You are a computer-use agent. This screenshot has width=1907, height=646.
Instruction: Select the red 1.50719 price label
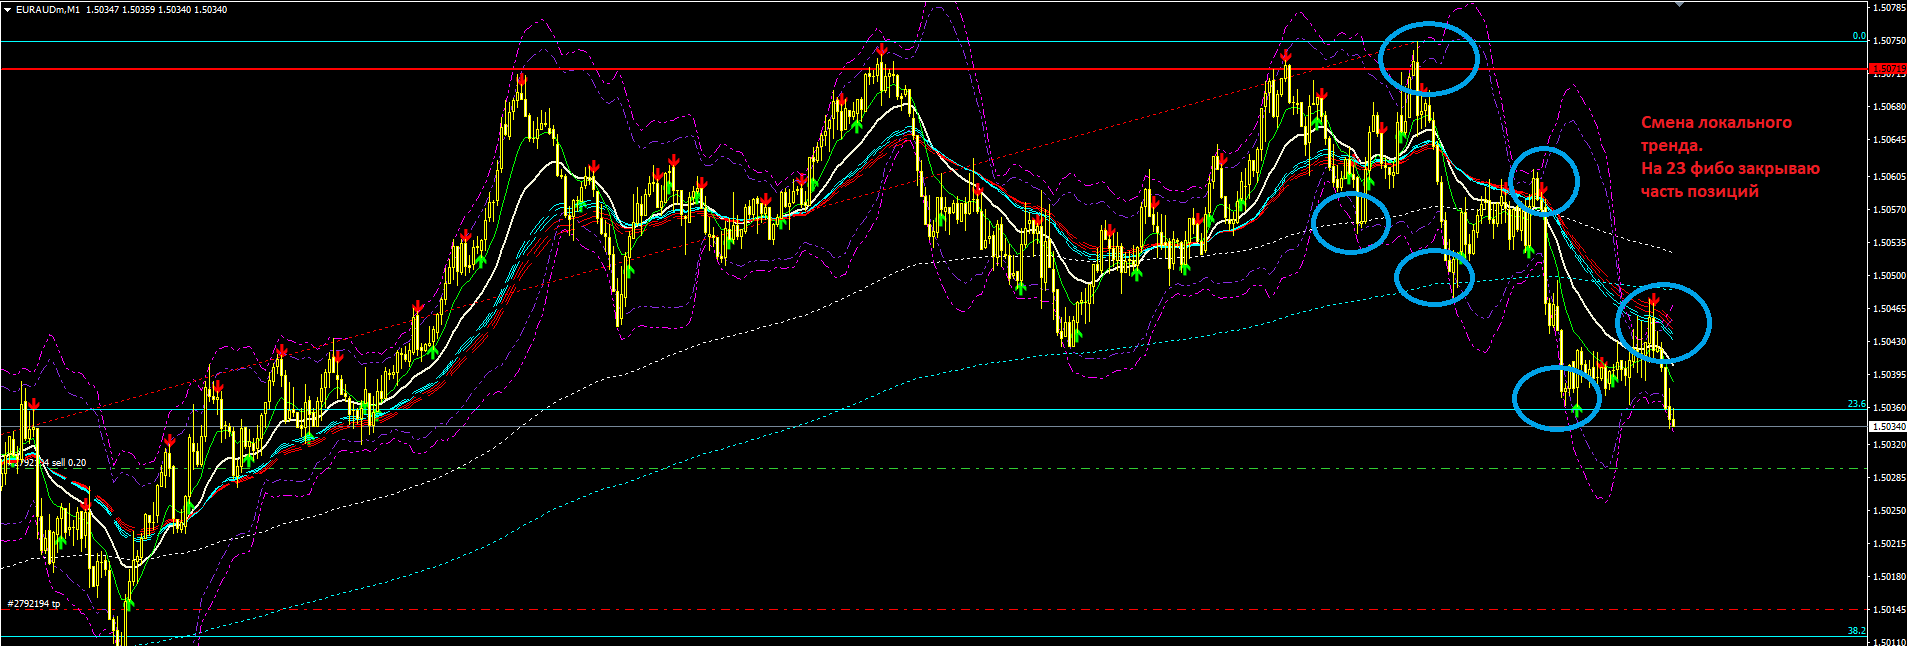pos(1888,70)
